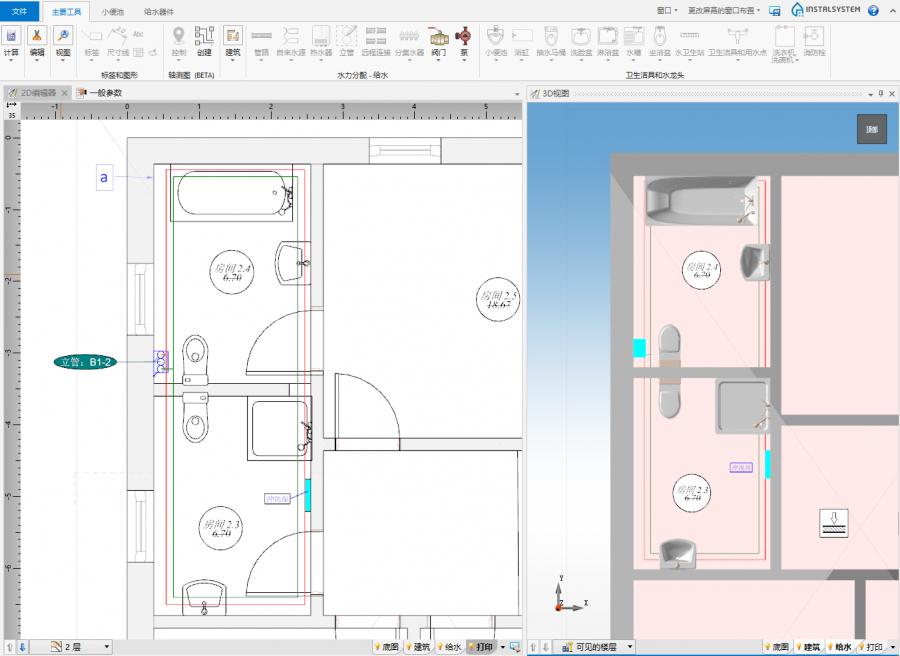Click the 顶部 view cube in 3D view

tap(871, 129)
